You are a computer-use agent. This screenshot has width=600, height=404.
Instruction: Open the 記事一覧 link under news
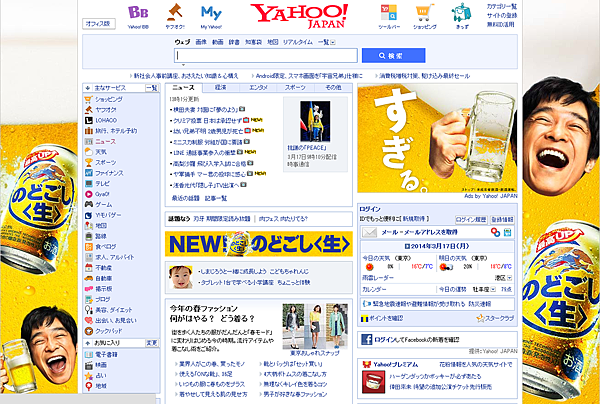tap(216, 198)
